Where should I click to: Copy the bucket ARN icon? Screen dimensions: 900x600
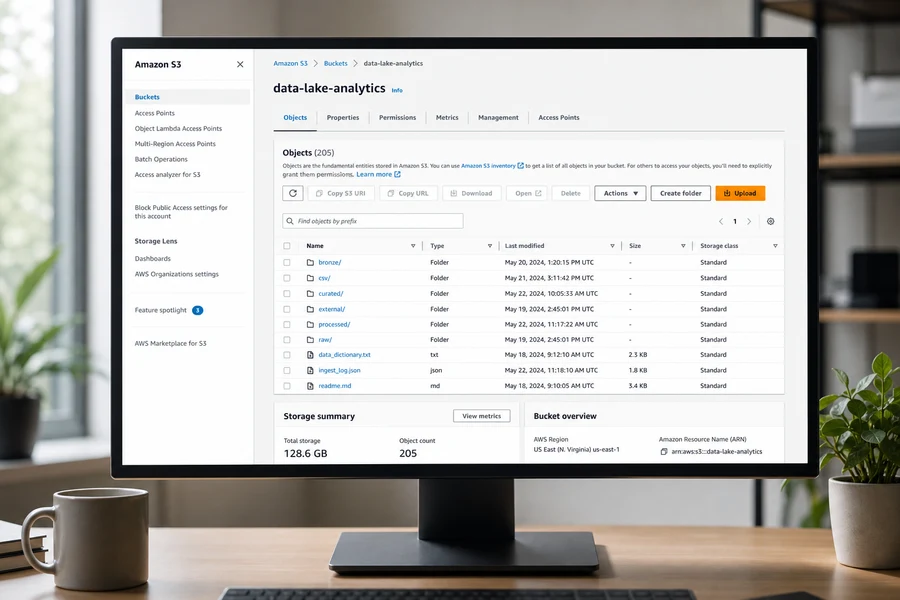[664, 451]
